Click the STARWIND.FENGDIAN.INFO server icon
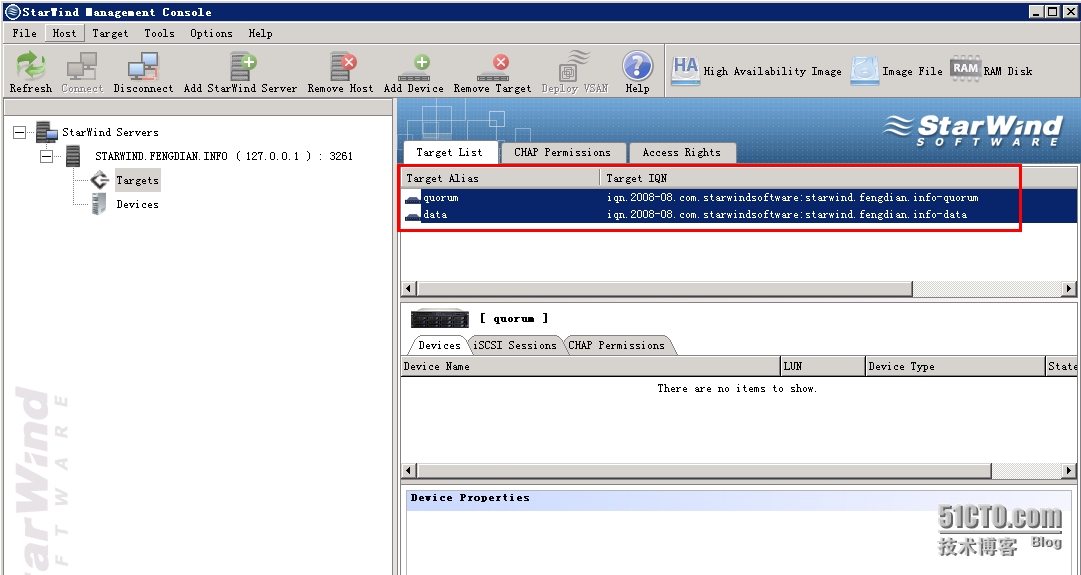The width and height of the screenshot is (1081, 575). click(73, 157)
